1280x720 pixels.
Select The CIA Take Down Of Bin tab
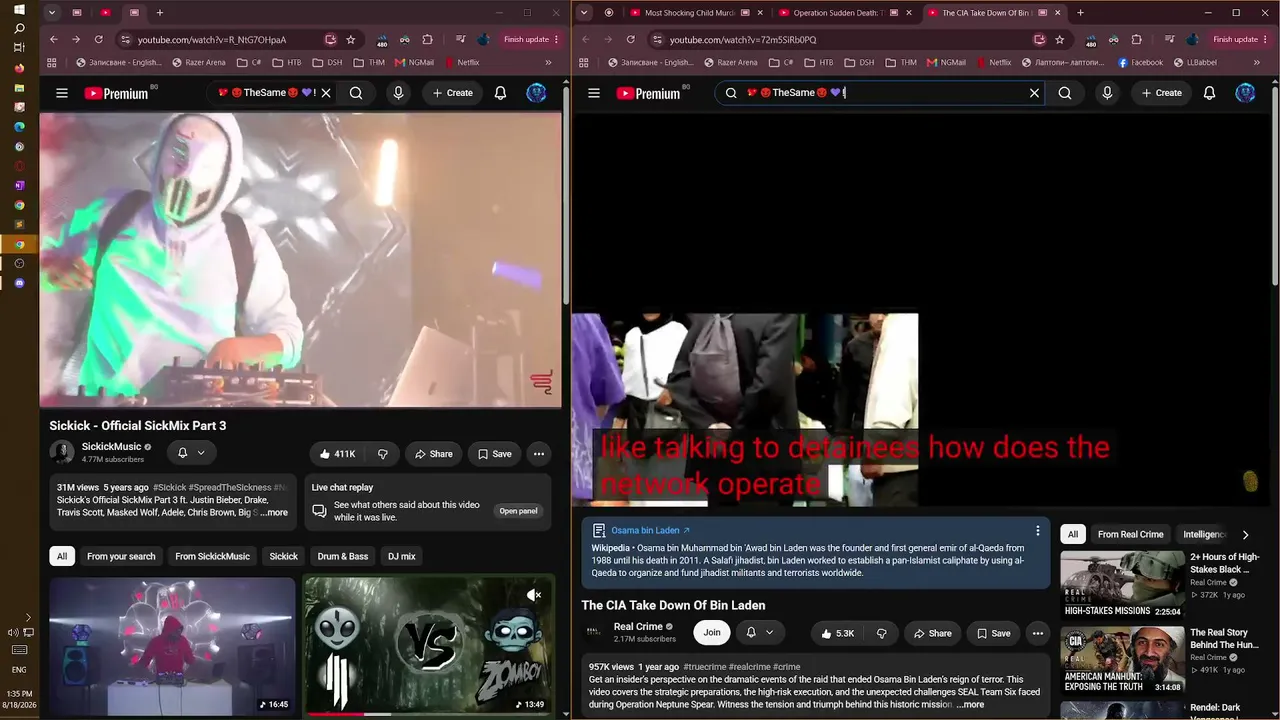(x=993, y=13)
